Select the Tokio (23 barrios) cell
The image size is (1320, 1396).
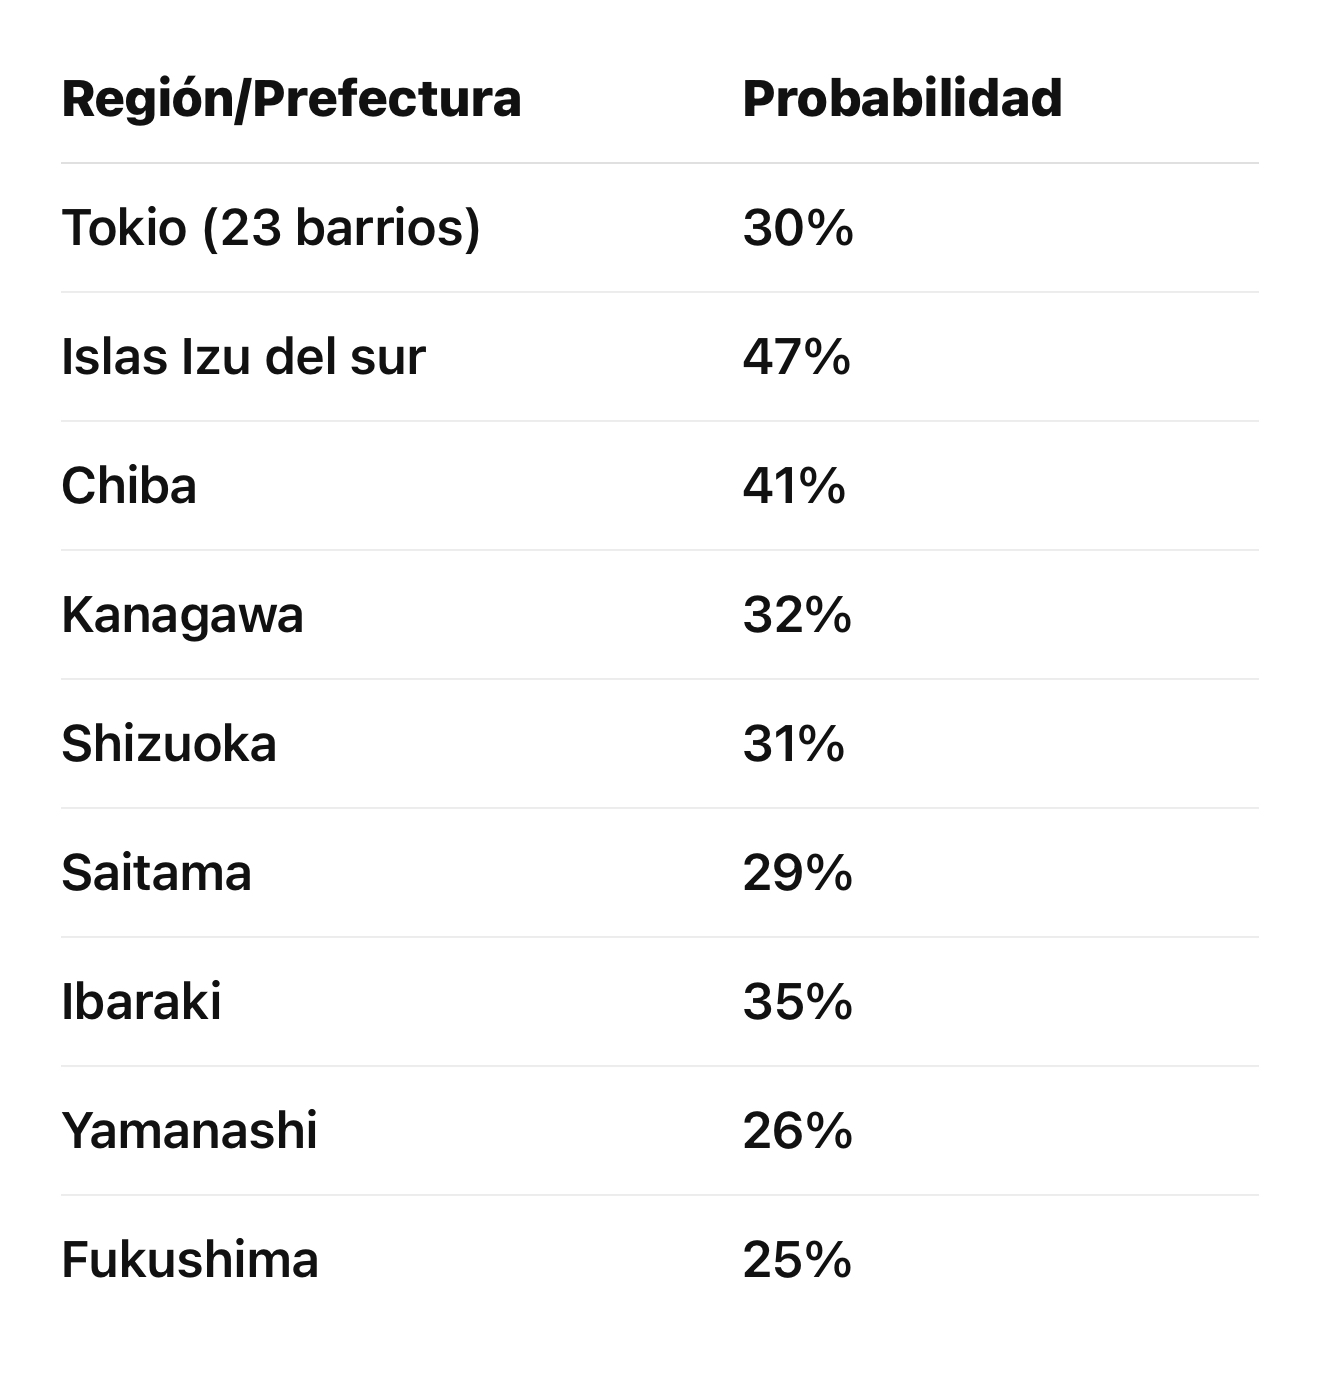click(271, 228)
